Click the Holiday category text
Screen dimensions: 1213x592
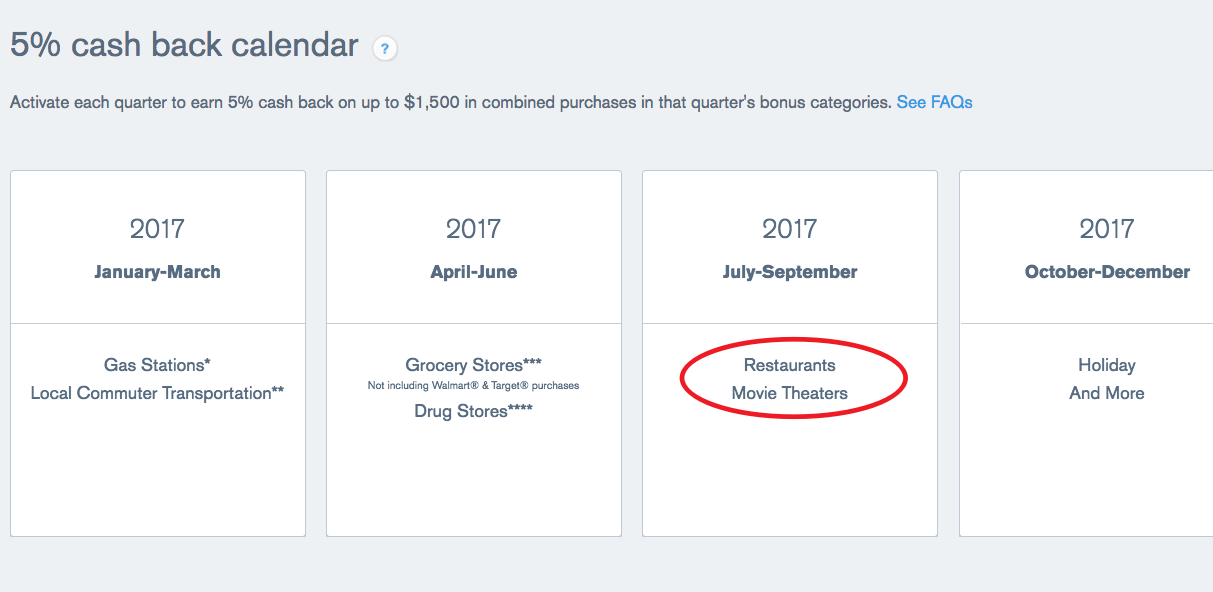tap(1107, 365)
